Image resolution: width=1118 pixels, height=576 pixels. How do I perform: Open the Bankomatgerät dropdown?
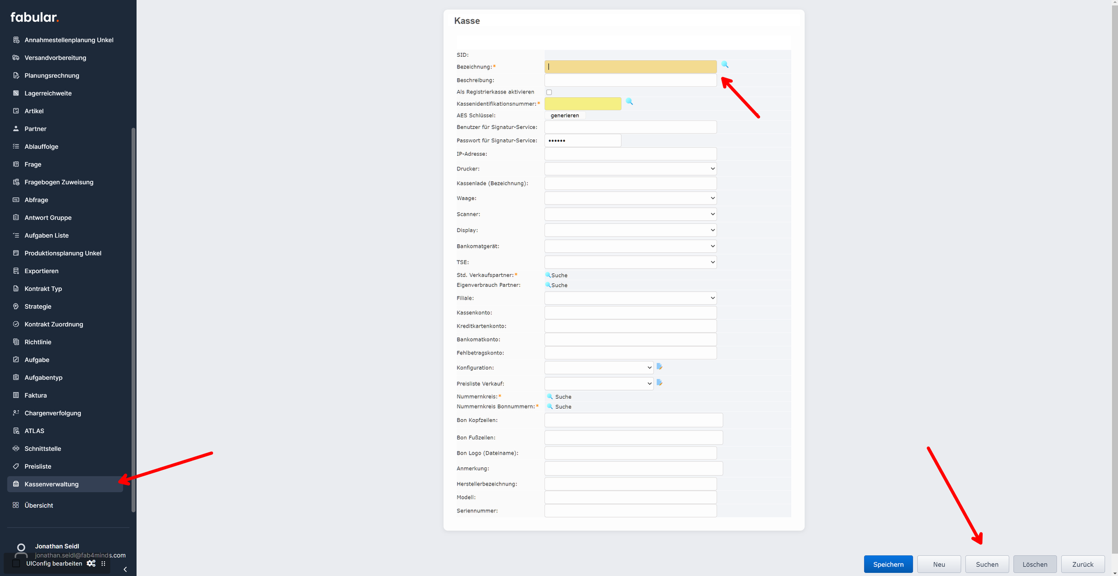pyautogui.click(x=630, y=246)
